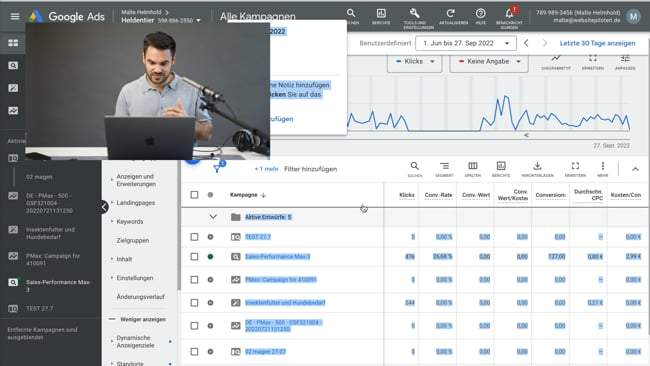The height and width of the screenshot is (366, 650).
Task: Open the hamburger main menu
Action: point(15,17)
